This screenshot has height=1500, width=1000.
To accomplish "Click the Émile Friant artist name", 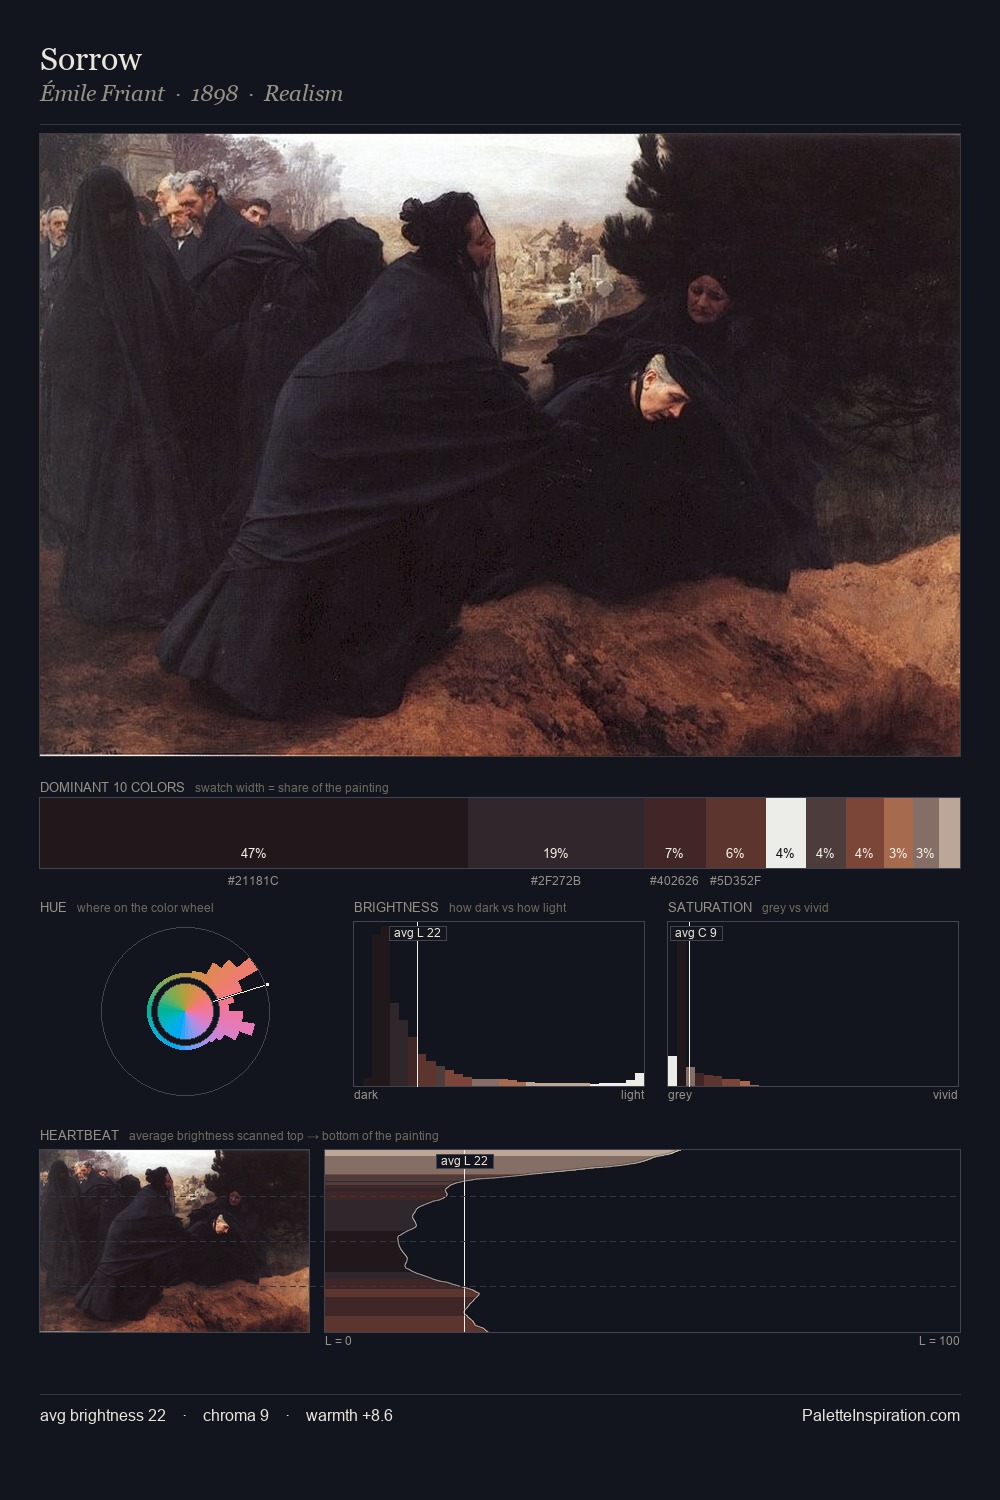I will click(102, 93).
